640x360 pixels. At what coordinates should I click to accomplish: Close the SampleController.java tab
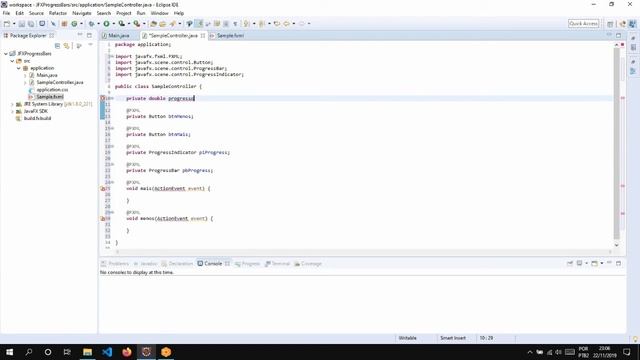point(202,36)
